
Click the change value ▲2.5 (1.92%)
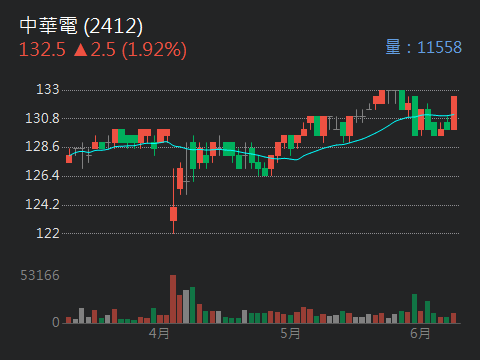coord(130,50)
